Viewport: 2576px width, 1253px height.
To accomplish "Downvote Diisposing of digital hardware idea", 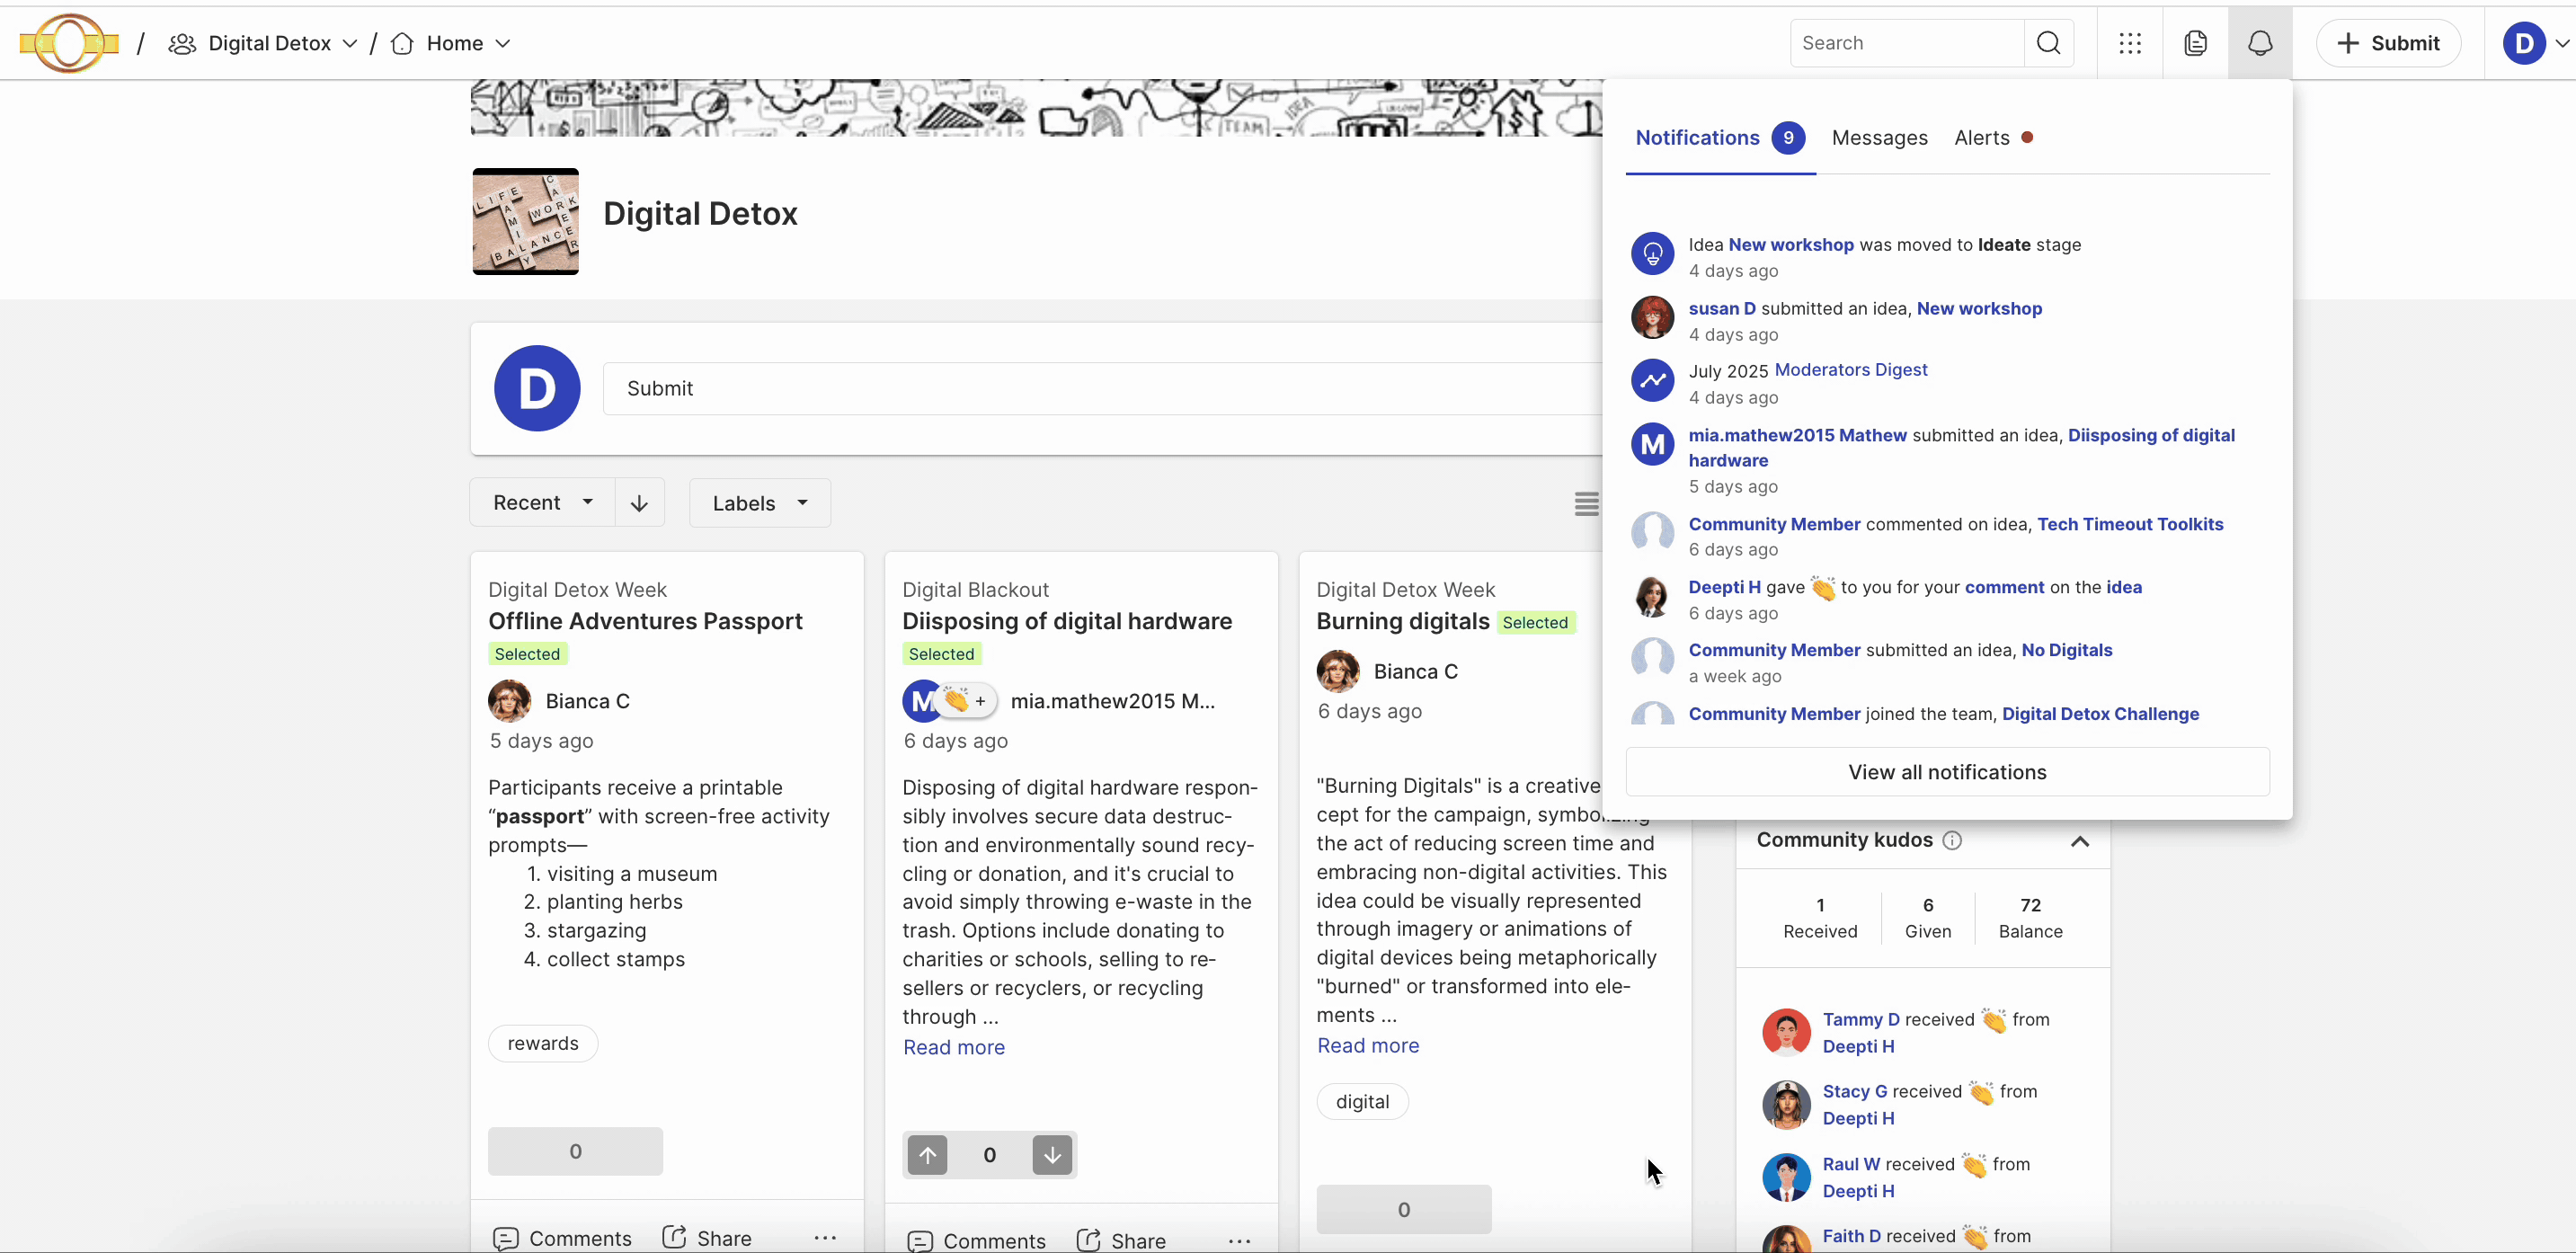I will click(1052, 1155).
